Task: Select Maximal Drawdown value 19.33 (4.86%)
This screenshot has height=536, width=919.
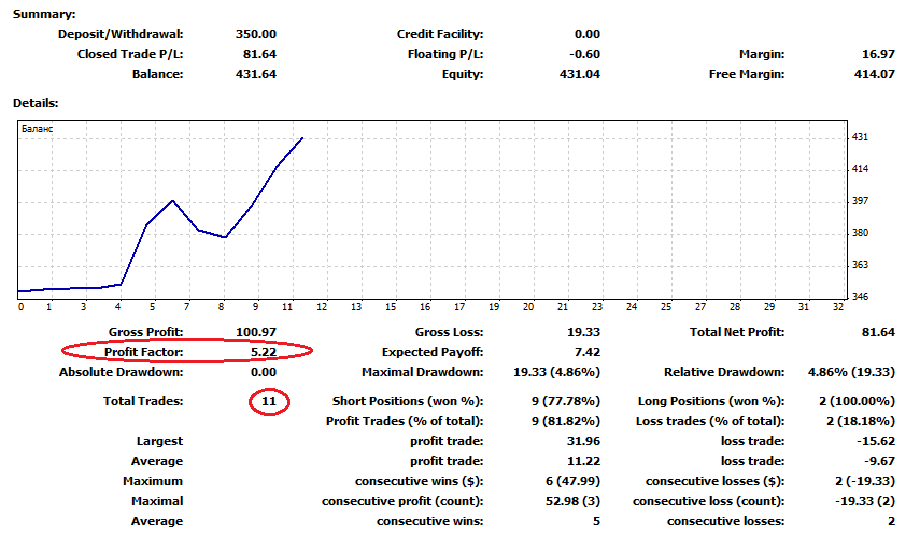Action: (x=556, y=372)
